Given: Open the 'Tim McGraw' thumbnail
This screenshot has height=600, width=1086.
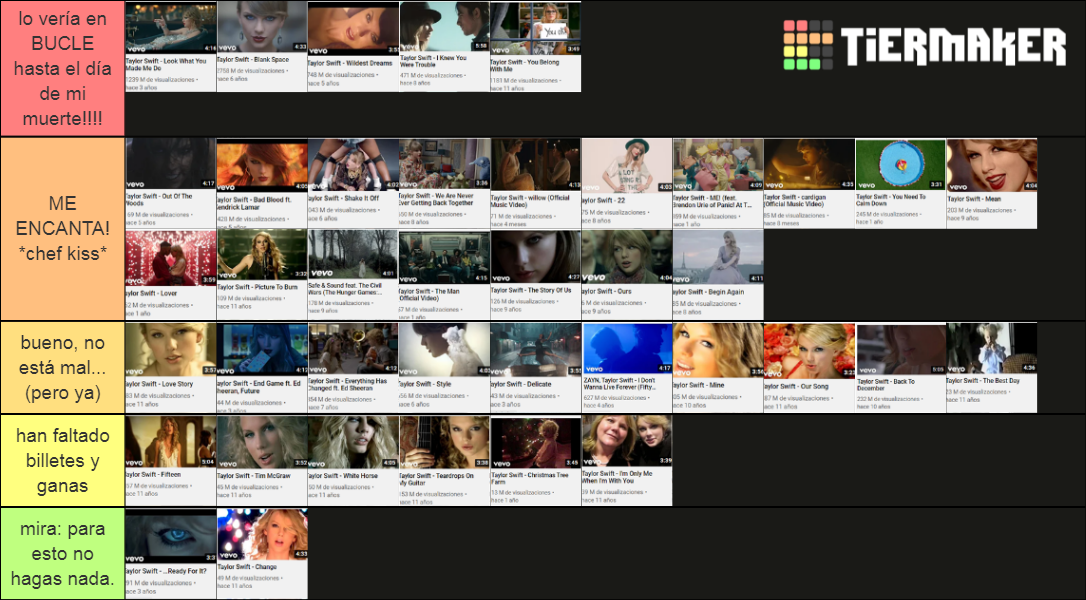Looking at the screenshot, I should pos(262,461).
